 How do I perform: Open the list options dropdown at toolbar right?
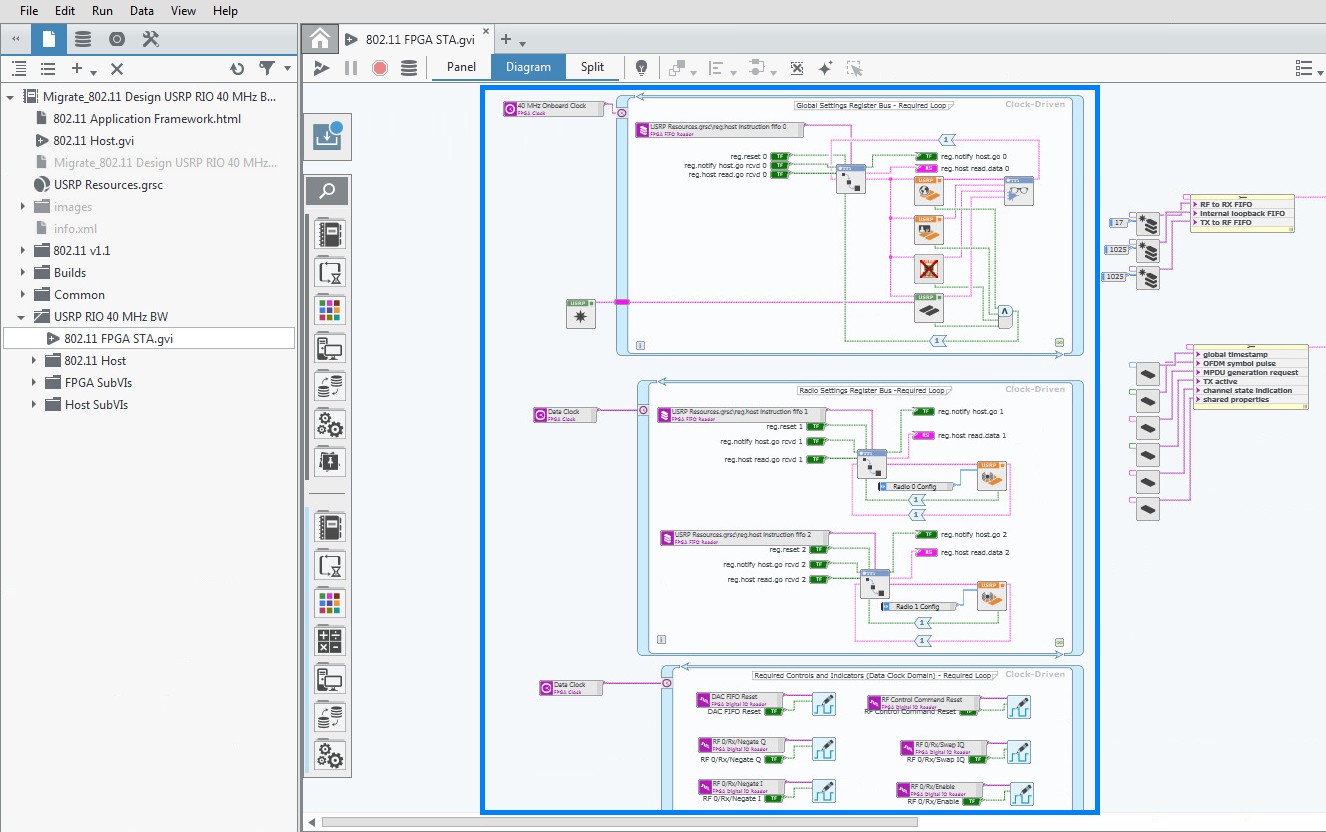(x=1308, y=68)
